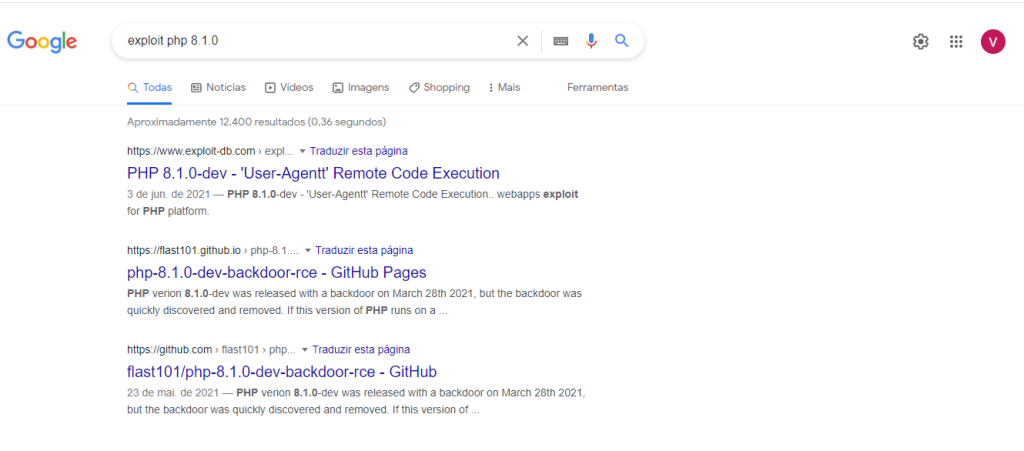The height and width of the screenshot is (451, 1024).
Task: Open the on-screen keyboard icon
Action: 560,41
